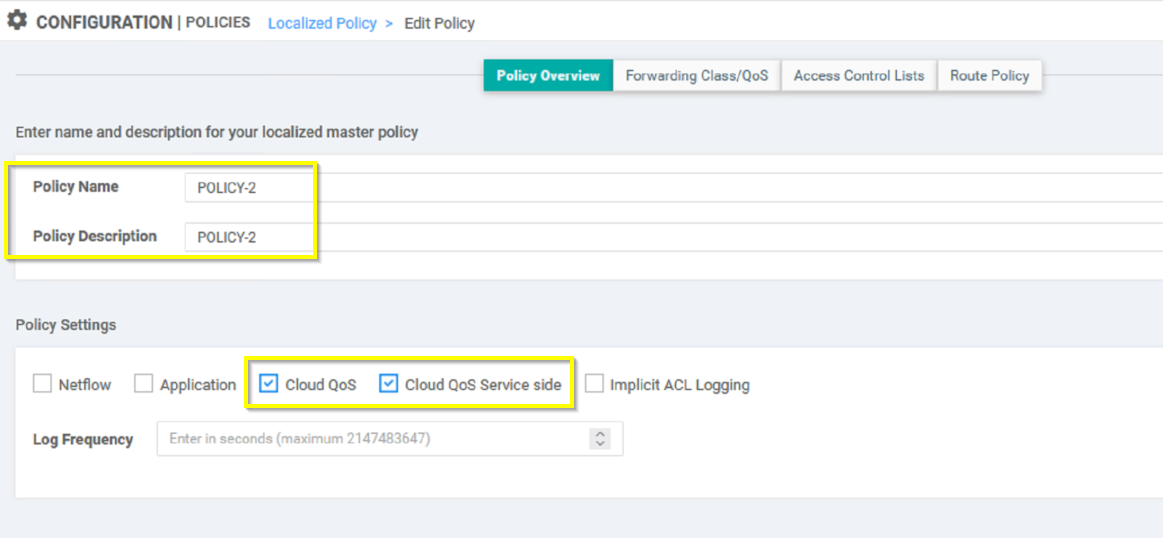
Task: Uncheck Cloud QoS Service side checkbox
Action: pyautogui.click(x=389, y=384)
